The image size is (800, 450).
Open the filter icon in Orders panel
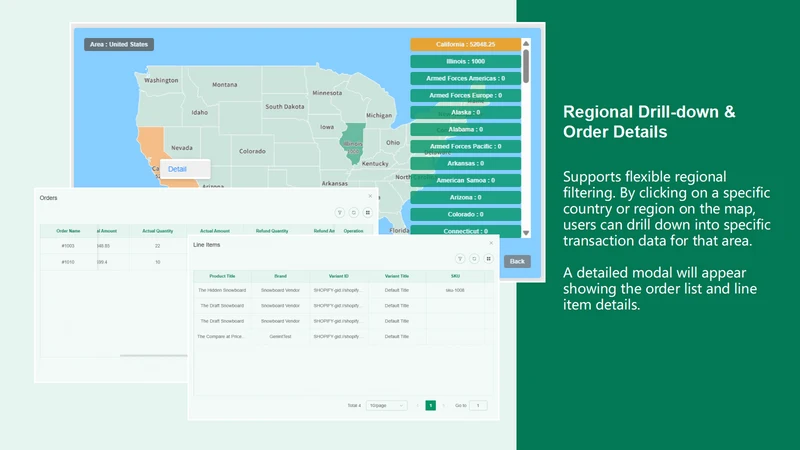point(339,213)
